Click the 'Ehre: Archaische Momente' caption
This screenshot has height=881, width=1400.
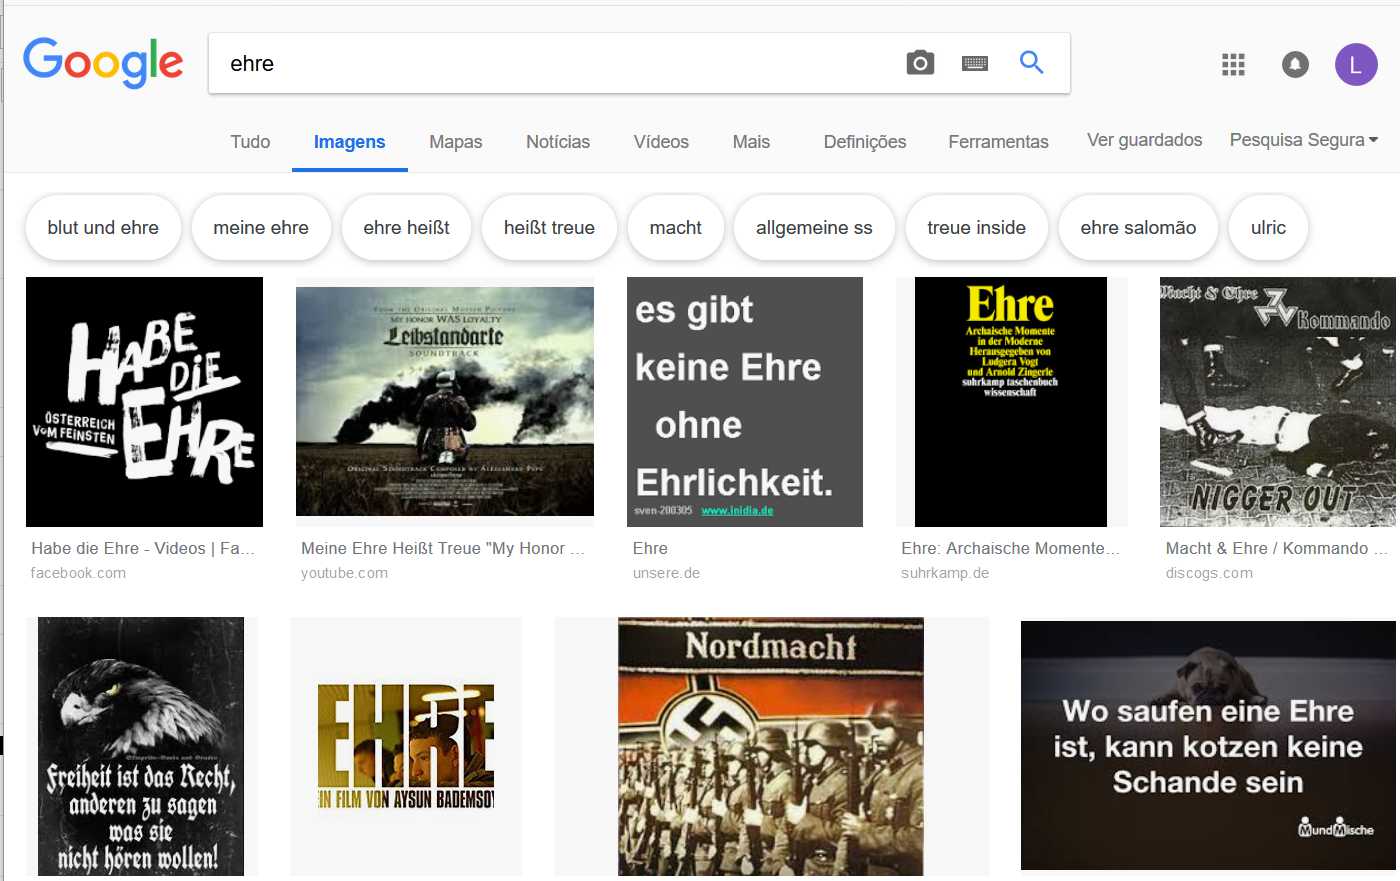pyautogui.click(x=1010, y=548)
